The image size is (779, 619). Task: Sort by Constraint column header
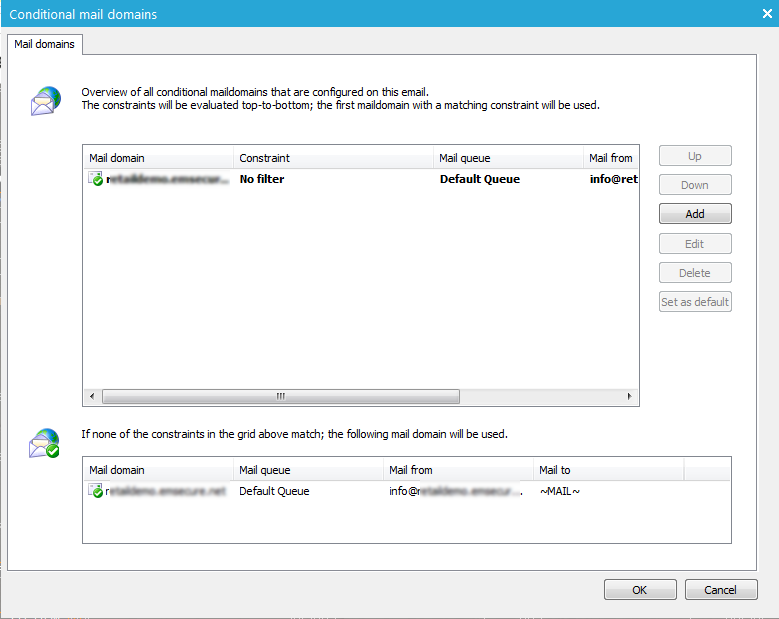coord(333,158)
